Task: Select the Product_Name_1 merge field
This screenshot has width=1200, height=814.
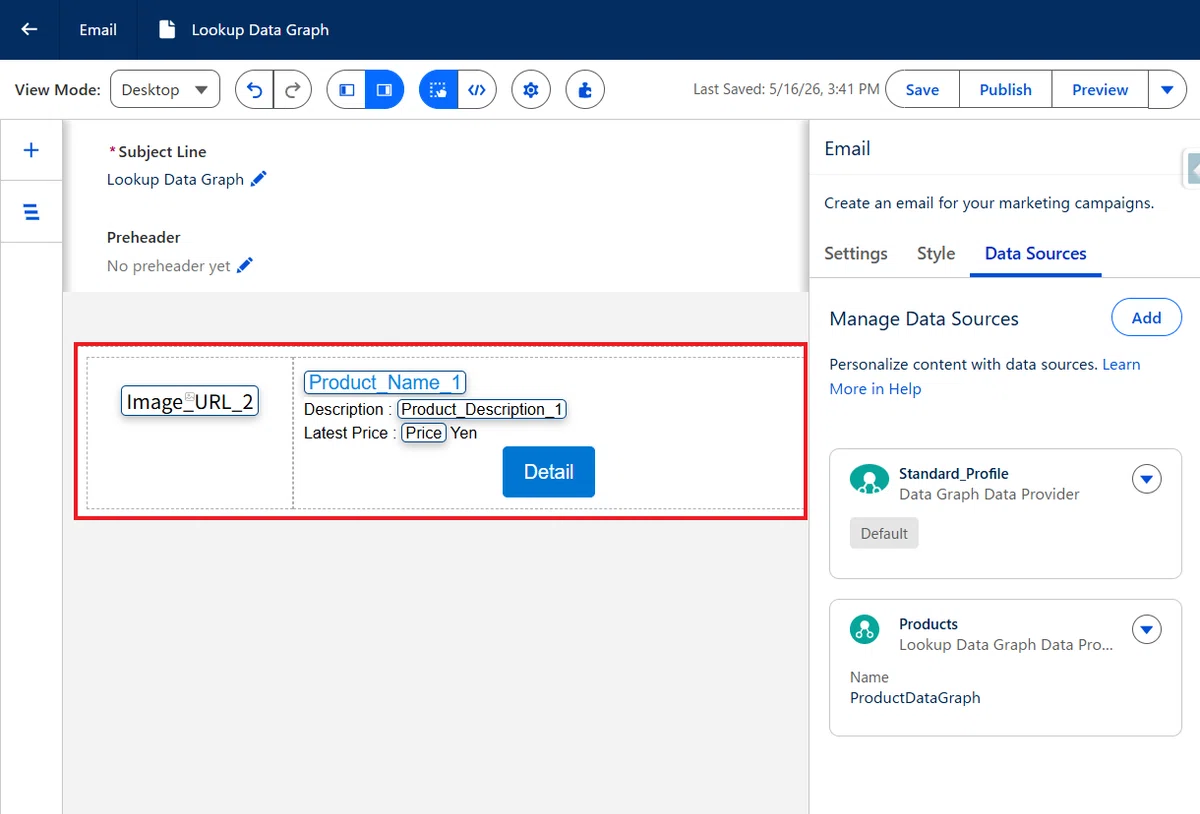Action: coord(385,382)
